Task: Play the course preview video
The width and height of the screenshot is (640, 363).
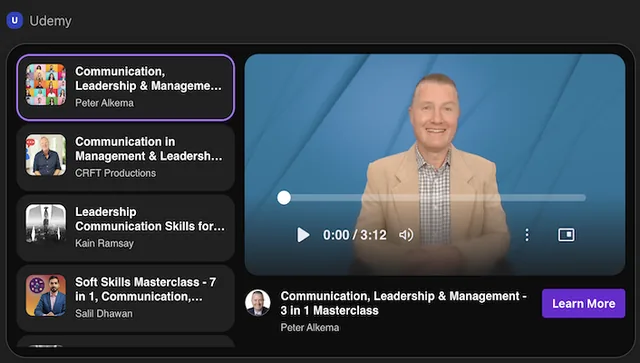Action: click(x=303, y=235)
